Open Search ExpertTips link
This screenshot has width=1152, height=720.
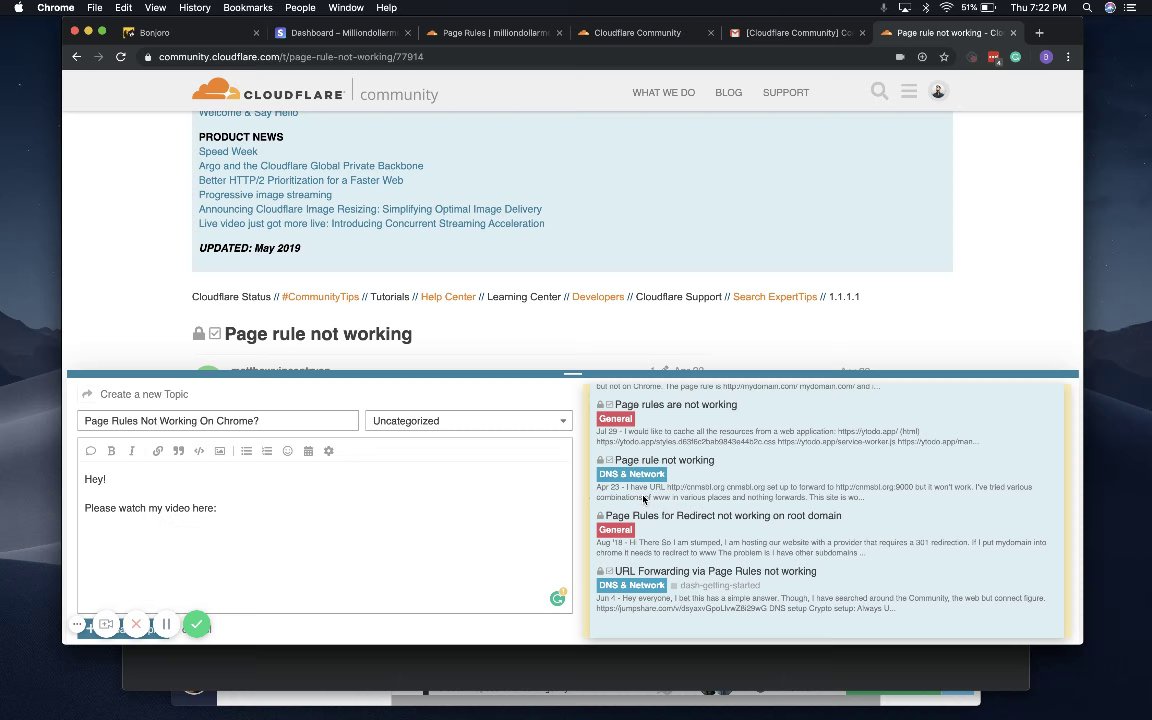pyautogui.click(x=775, y=297)
